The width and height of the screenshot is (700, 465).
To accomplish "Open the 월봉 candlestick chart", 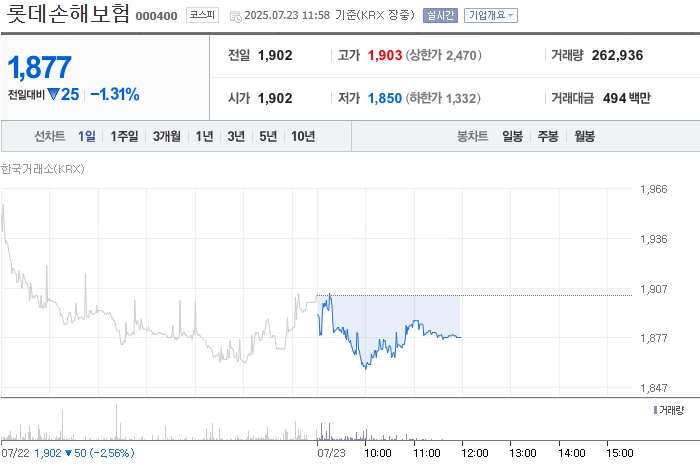I will click(584, 136).
